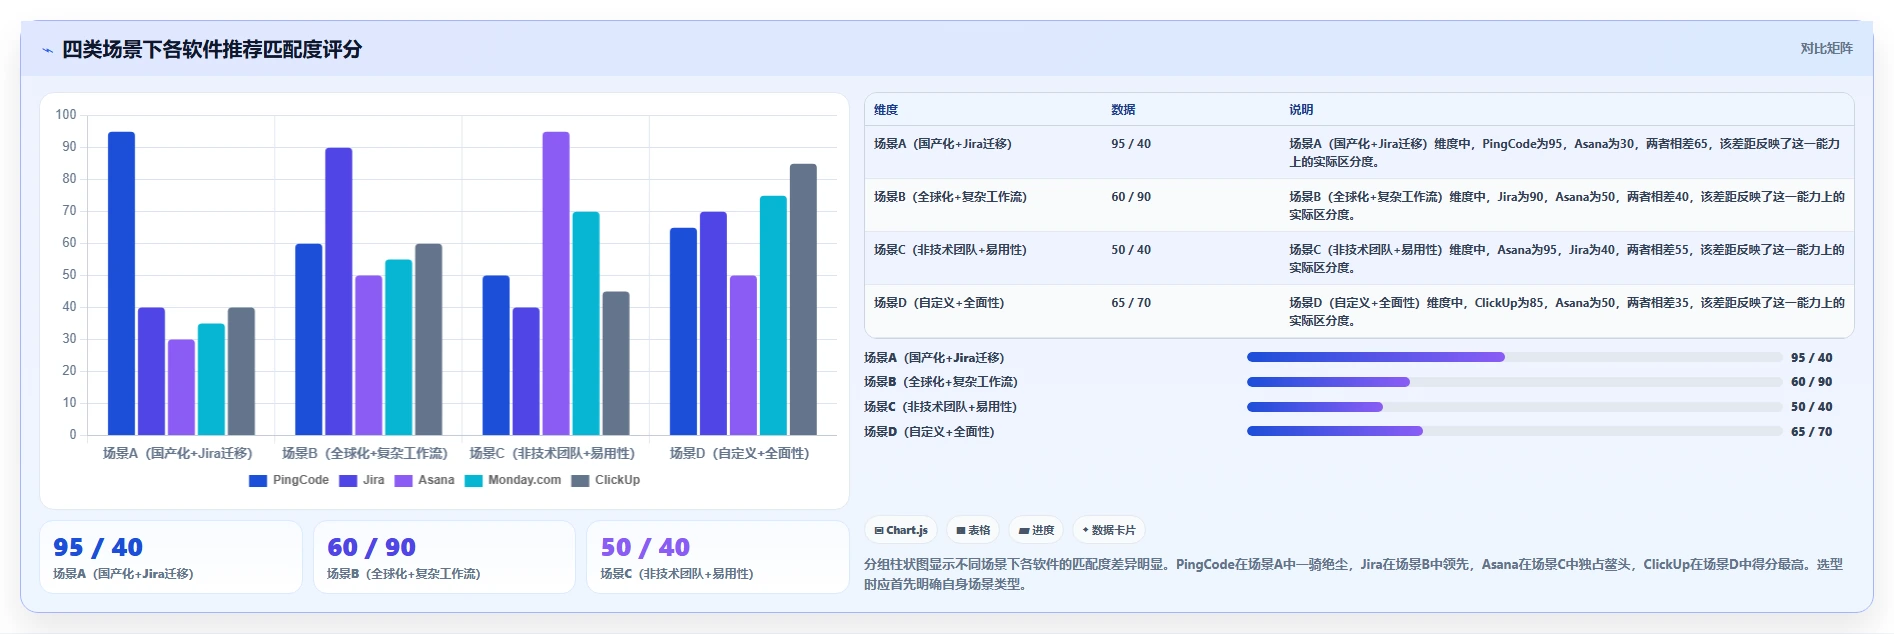Click the 50 tick on the chart y-axis
Image resolution: width=1894 pixels, height=634 pixels.
(x=69, y=275)
